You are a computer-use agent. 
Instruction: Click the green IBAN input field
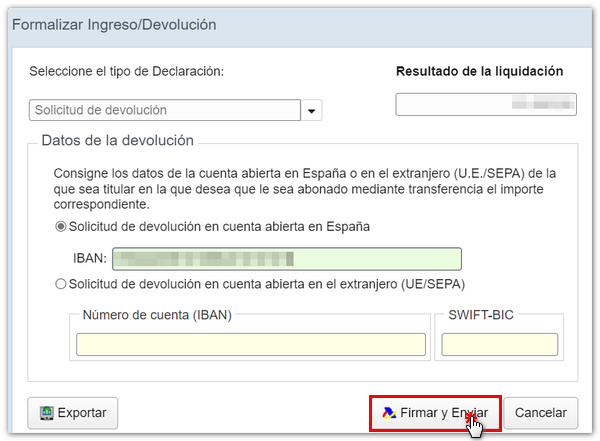coord(287,259)
